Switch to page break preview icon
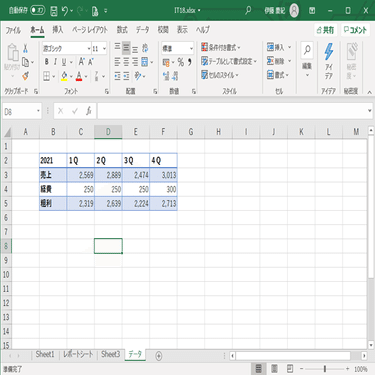Screen dimensions: 375x375 [x=290, y=369]
